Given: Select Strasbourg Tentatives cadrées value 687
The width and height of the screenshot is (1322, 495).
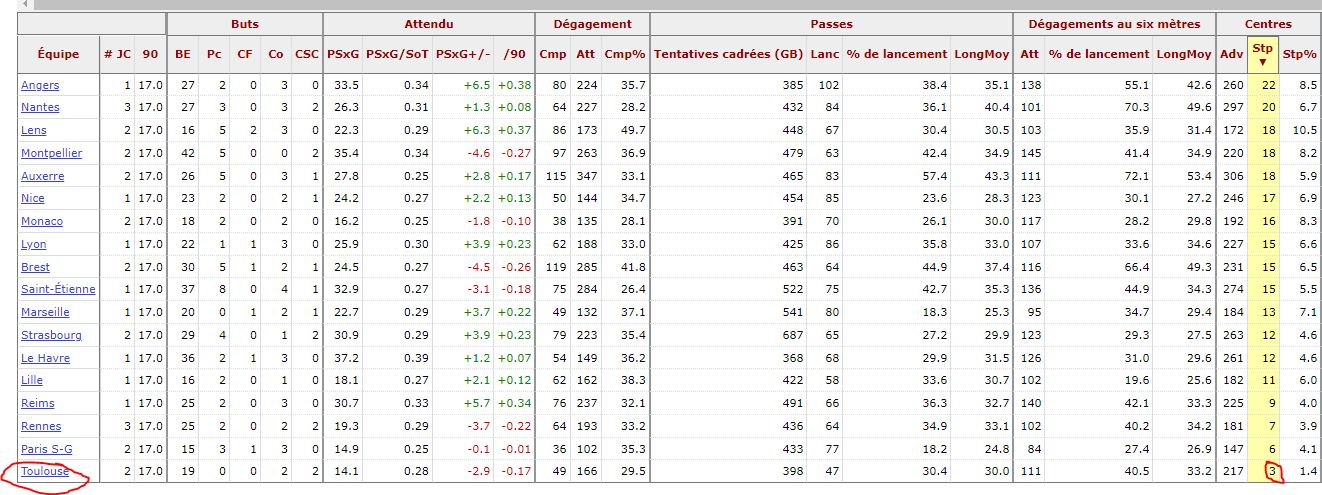Looking at the screenshot, I should 794,335.
